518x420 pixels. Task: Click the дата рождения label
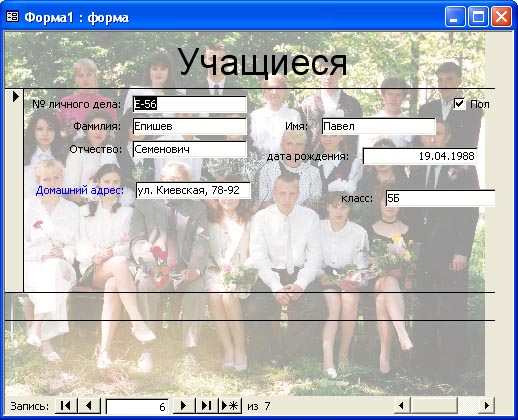(x=308, y=156)
